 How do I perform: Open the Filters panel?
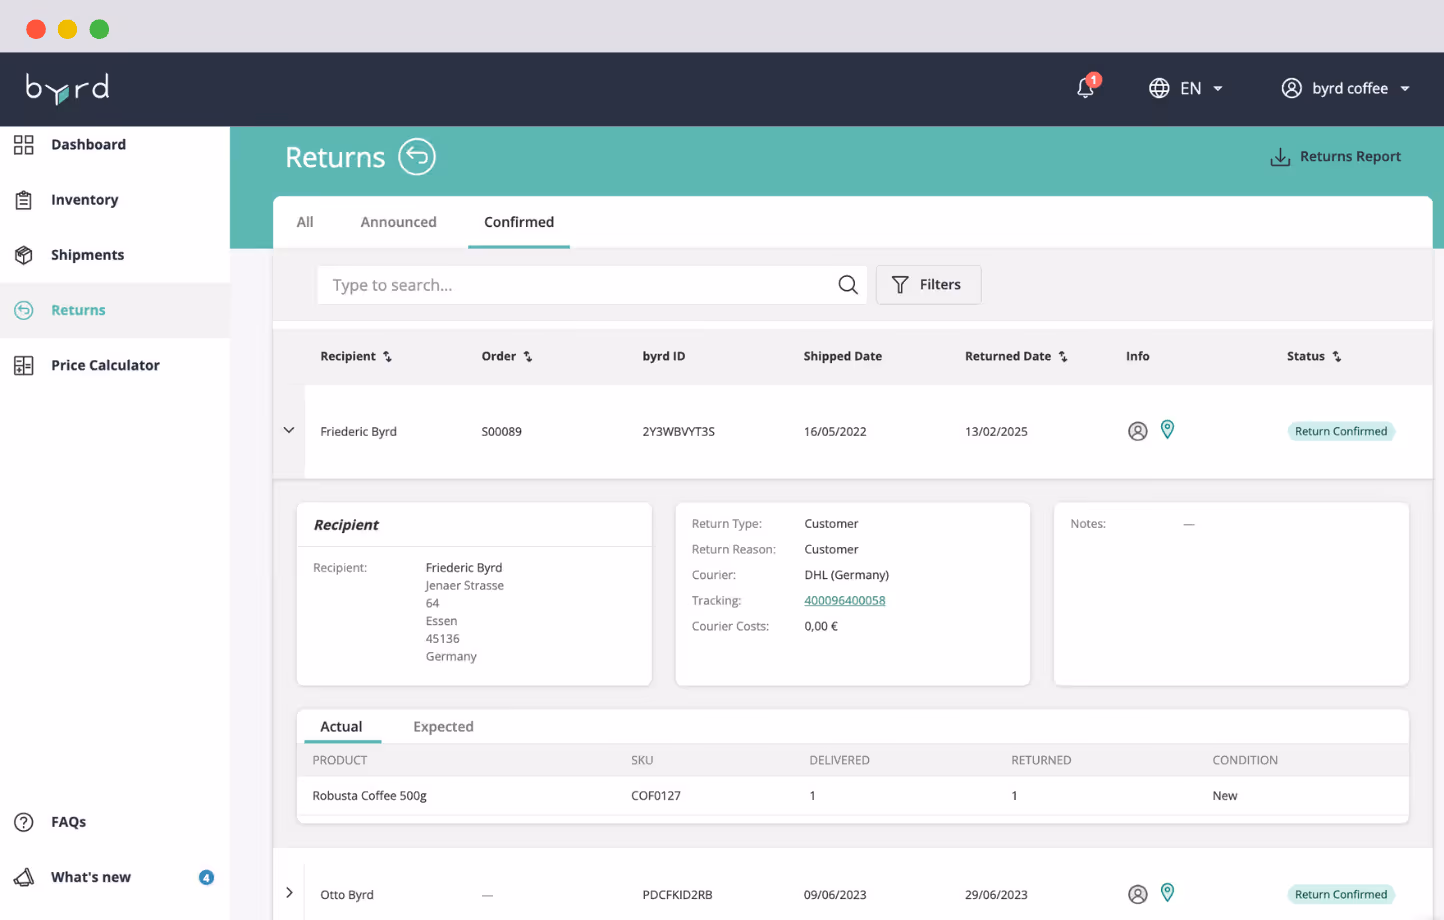[928, 285]
